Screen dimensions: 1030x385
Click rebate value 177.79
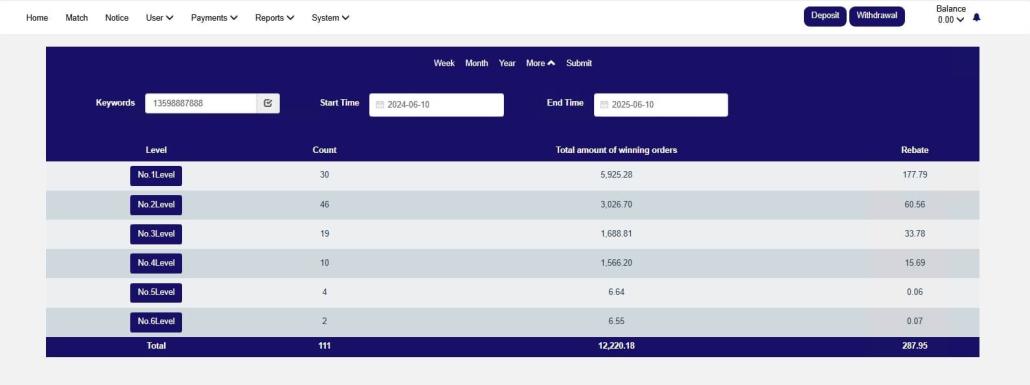pyautogui.click(x=915, y=175)
